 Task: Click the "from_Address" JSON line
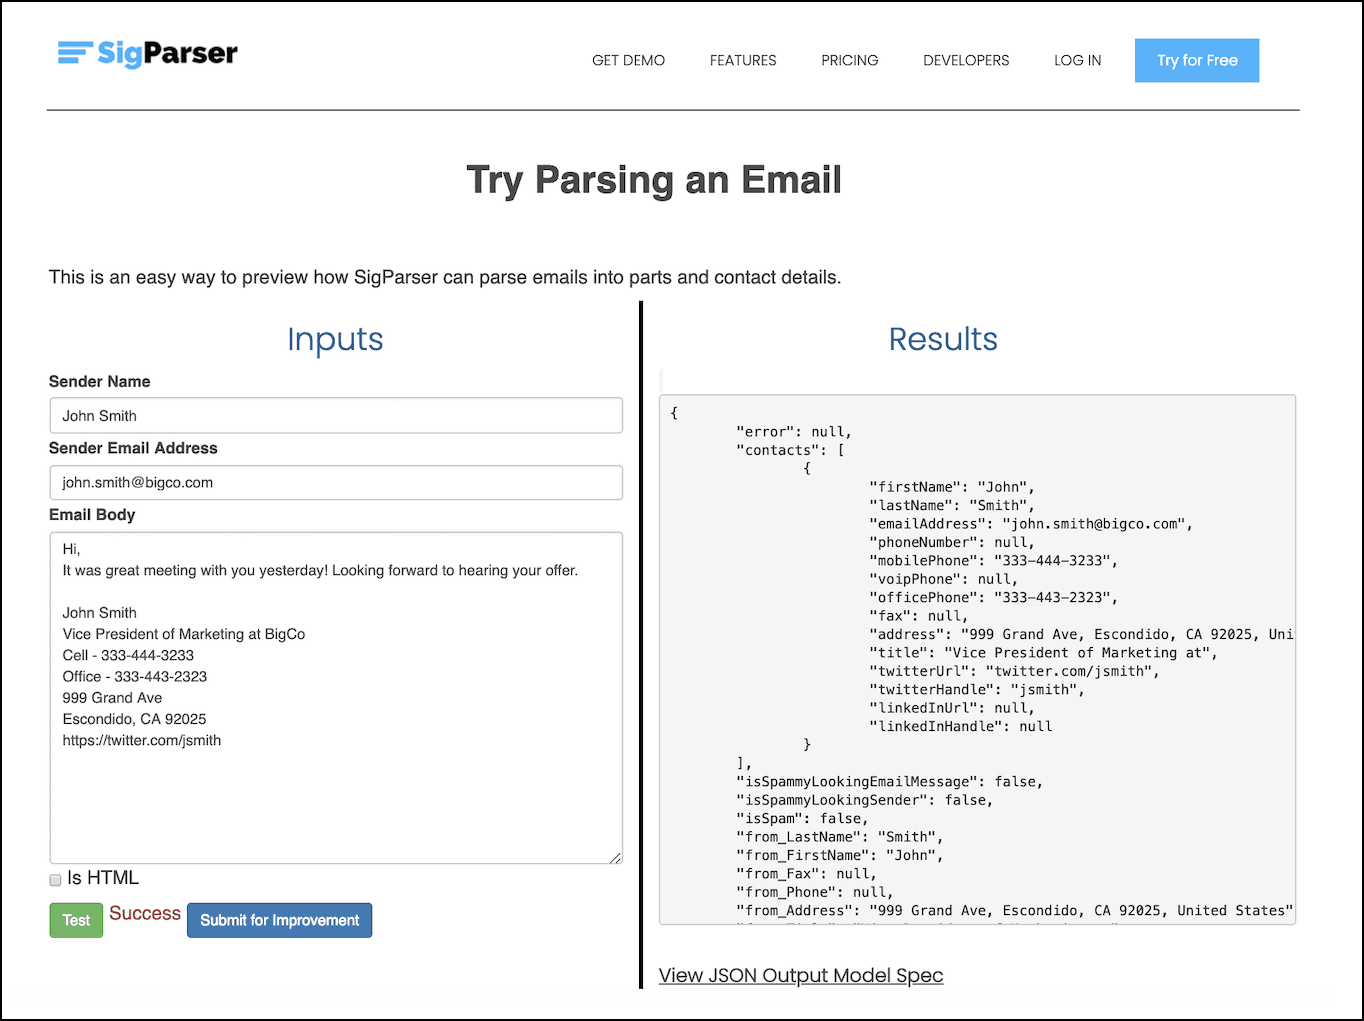click(1015, 911)
